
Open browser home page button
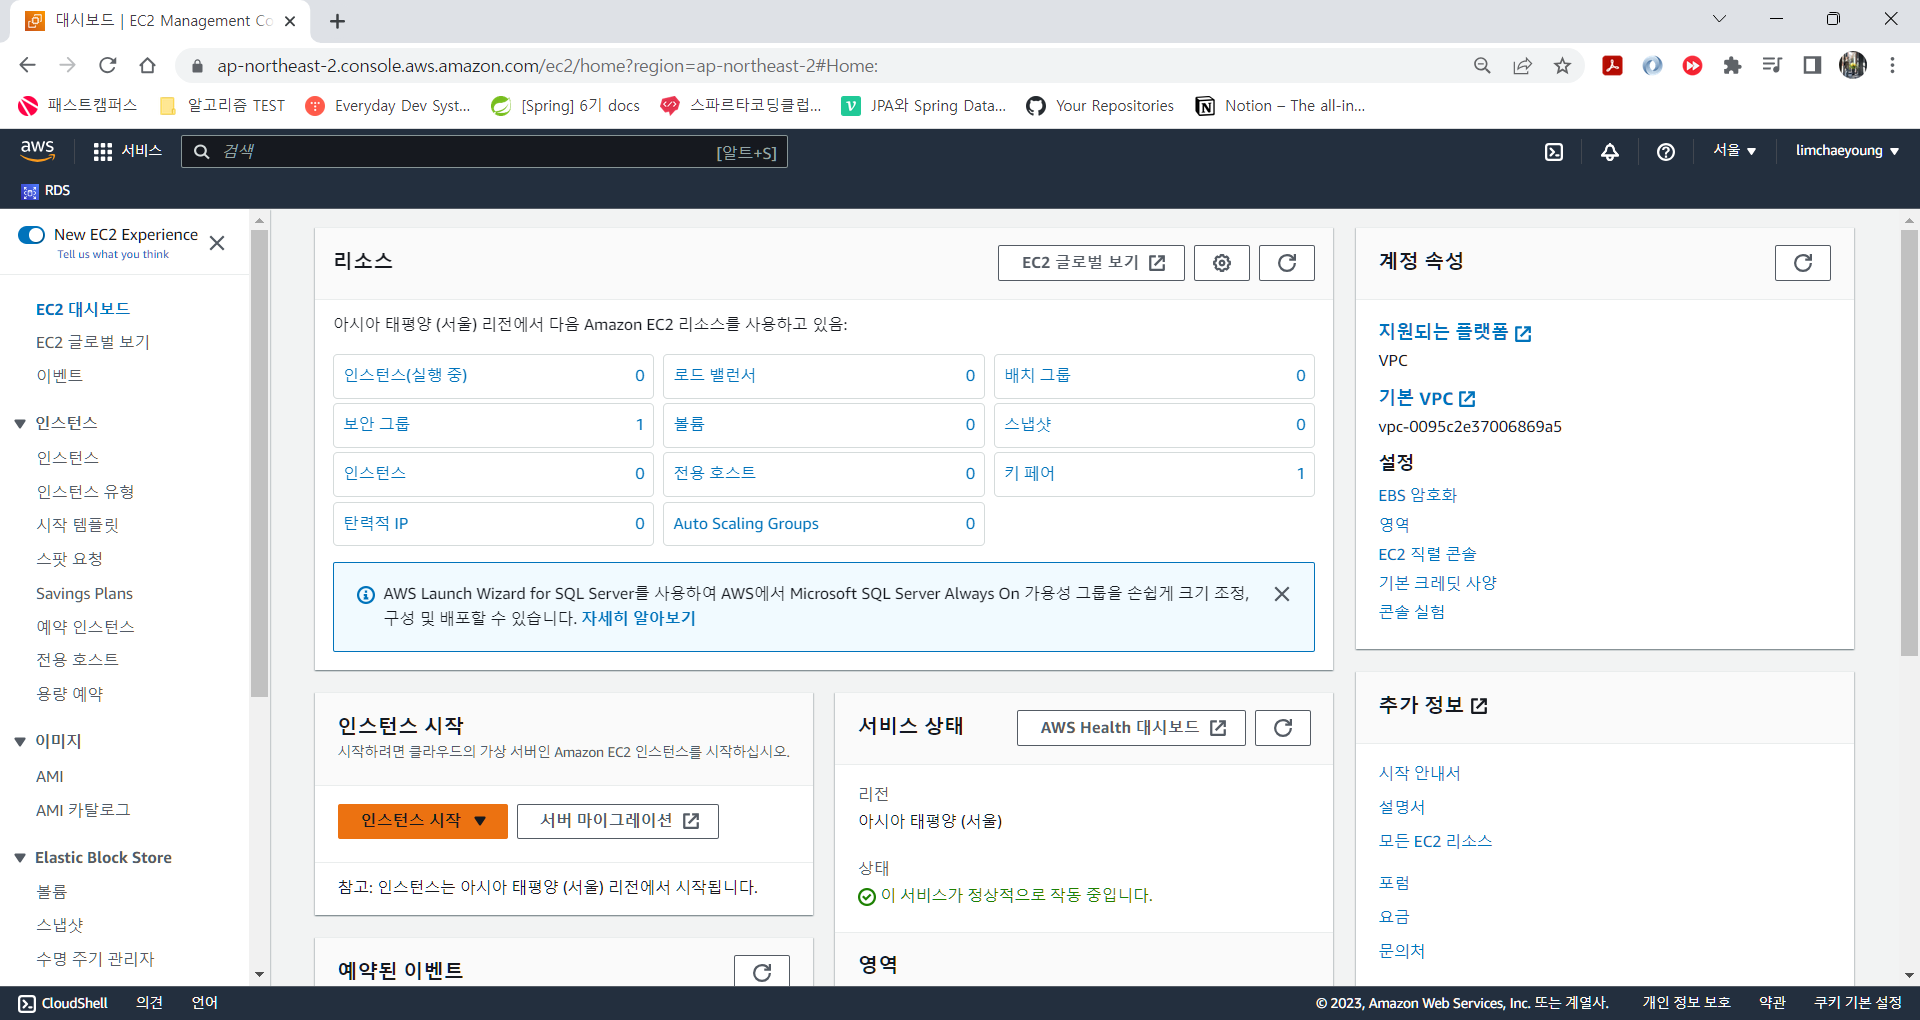pyautogui.click(x=148, y=66)
